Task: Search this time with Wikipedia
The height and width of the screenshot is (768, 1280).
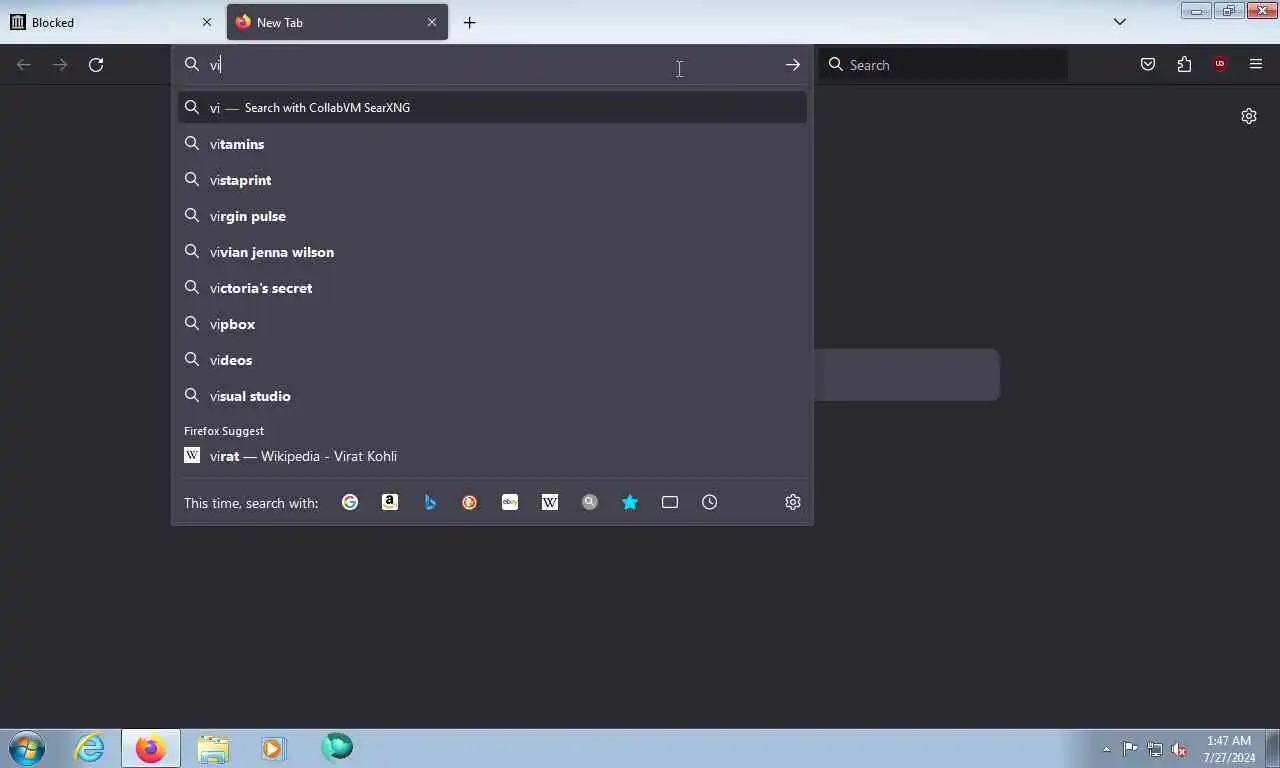Action: pyautogui.click(x=550, y=502)
